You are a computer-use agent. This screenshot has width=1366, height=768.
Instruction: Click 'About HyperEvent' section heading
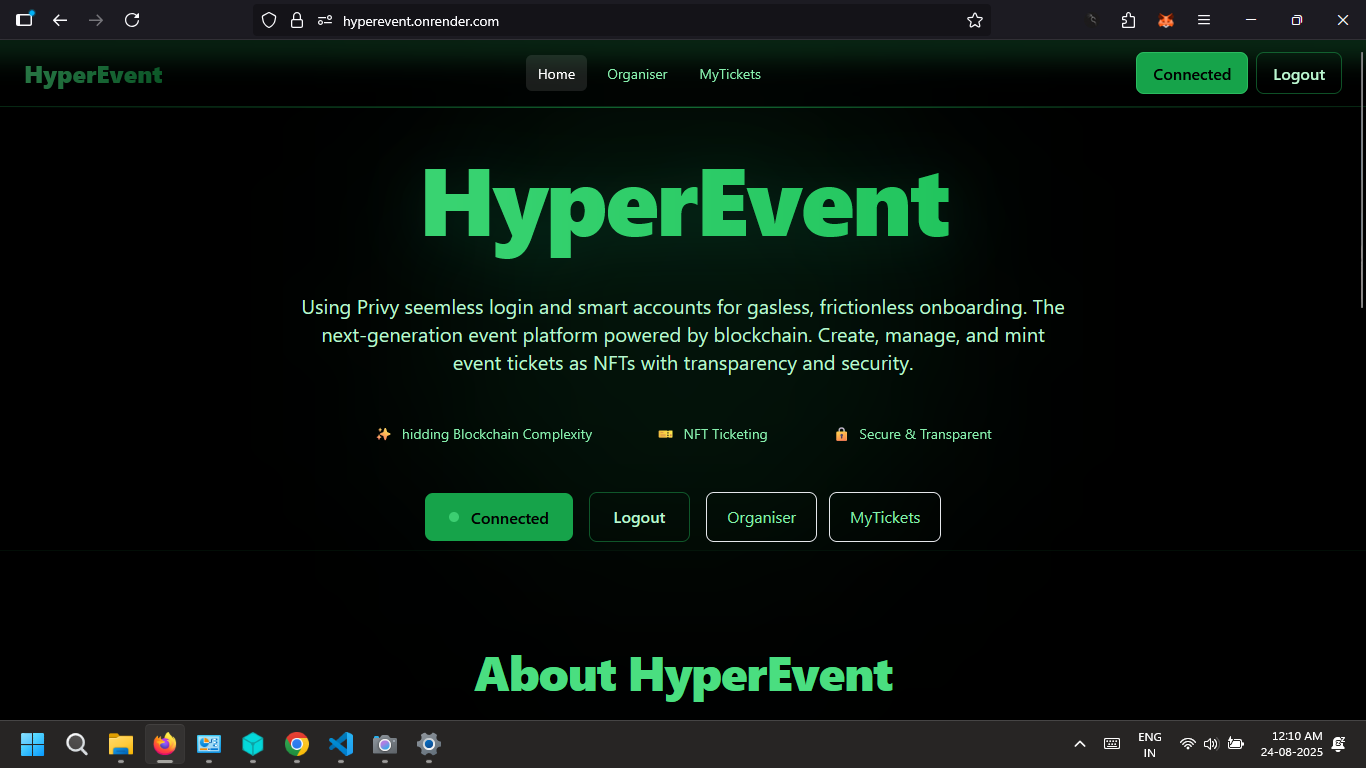click(683, 674)
